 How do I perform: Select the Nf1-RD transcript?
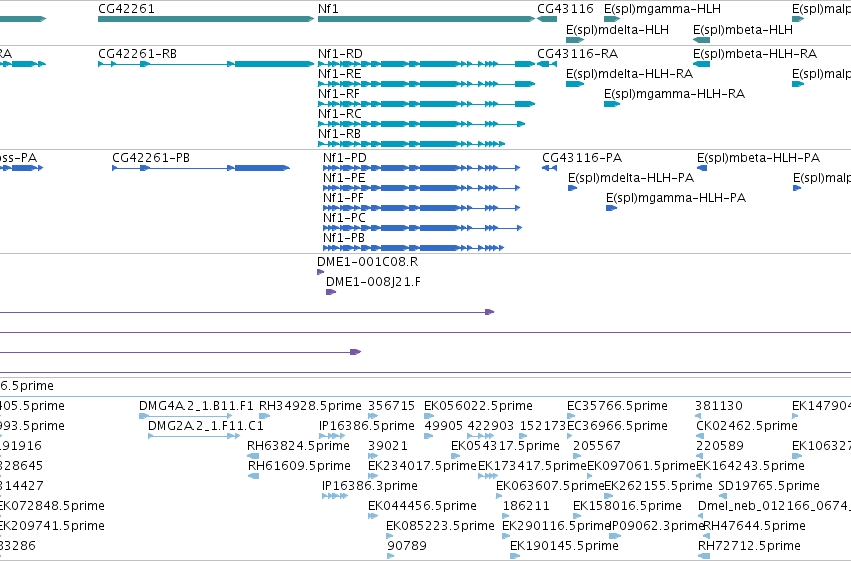pyautogui.click(x=427, y=64)
